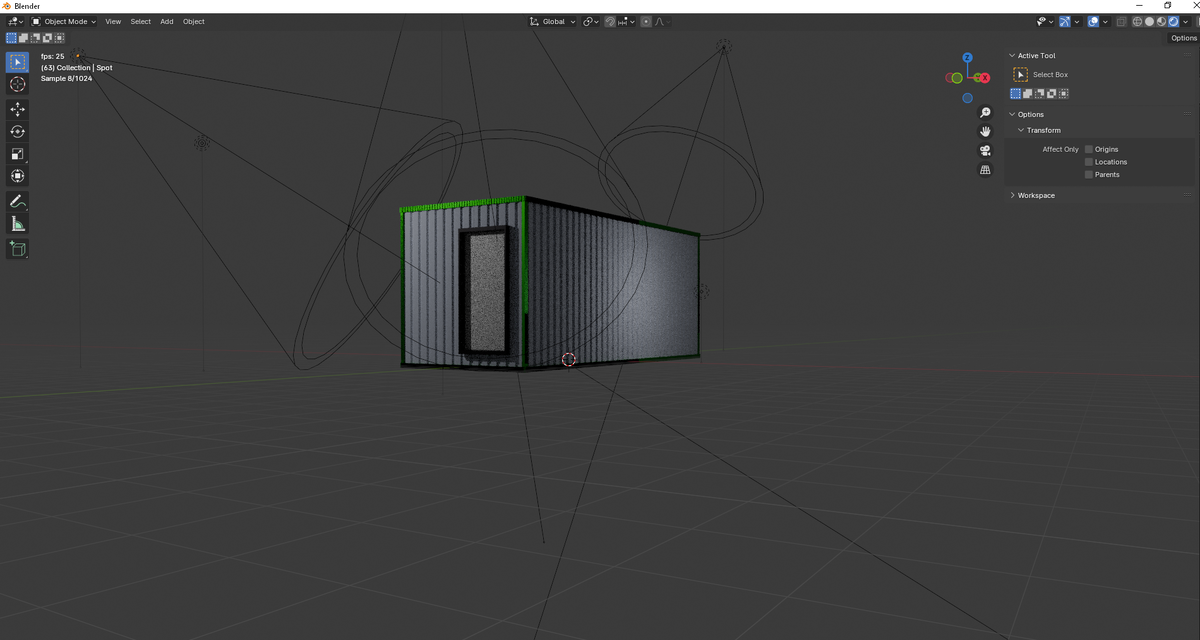Click the Blender logo in title bar

pos(5,5)
